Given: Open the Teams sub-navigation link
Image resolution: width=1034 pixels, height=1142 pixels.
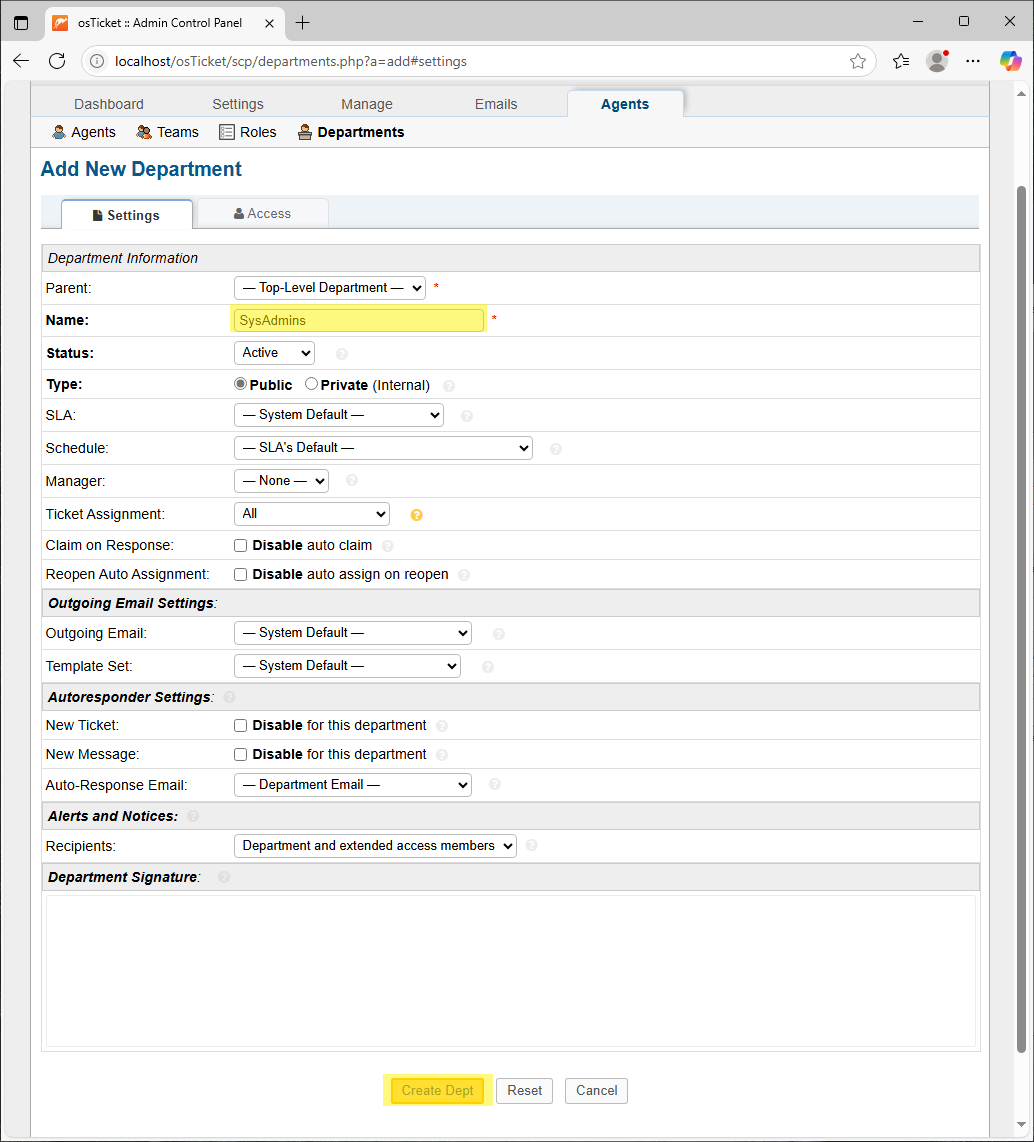Looking at the screenshot, I should (x=167, y=132).
